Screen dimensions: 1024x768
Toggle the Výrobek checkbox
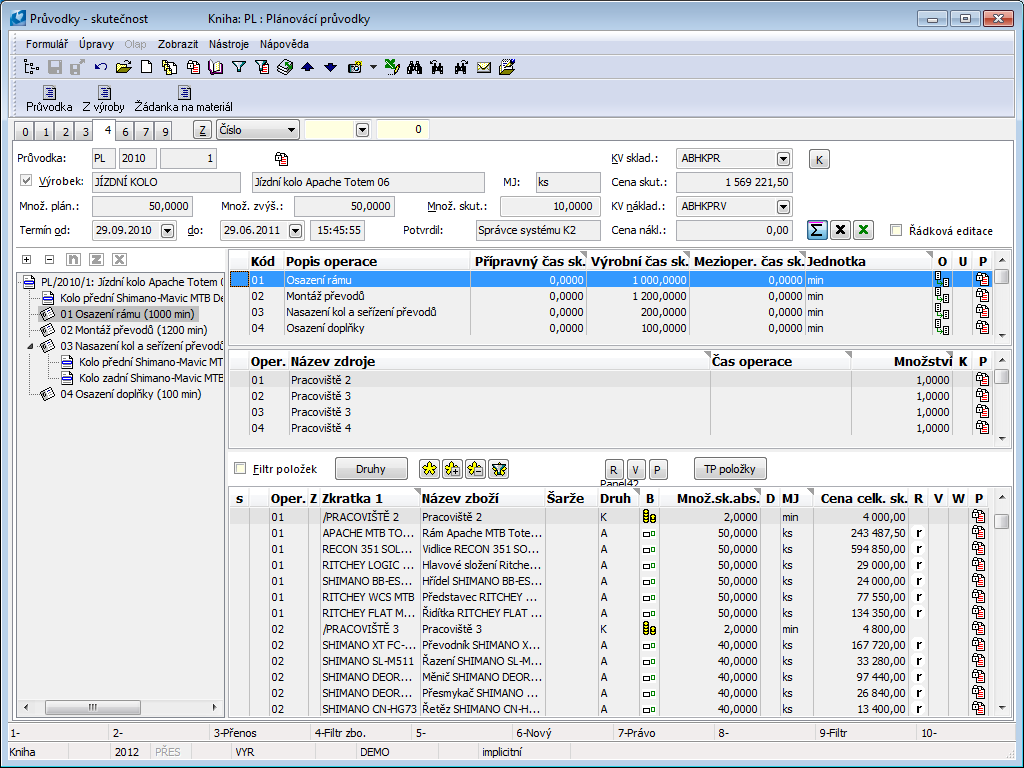(x=27, y=182)
